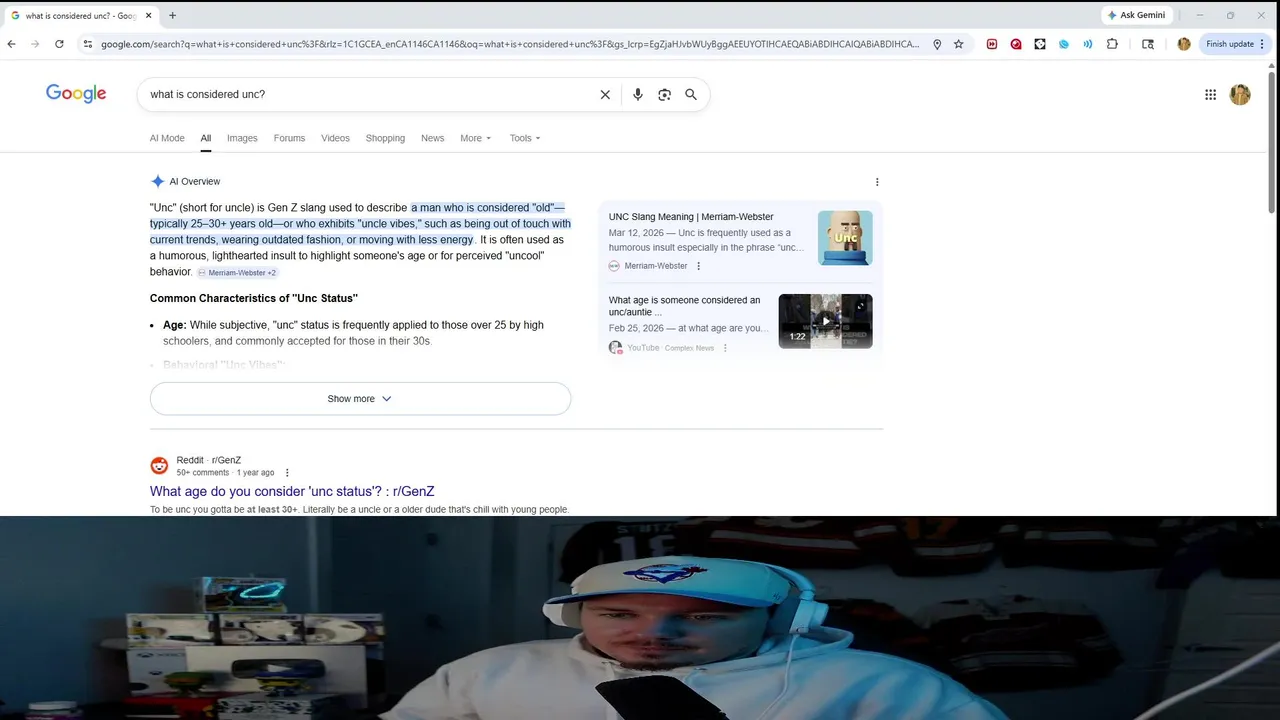Click the Unc cartoon thumbnail image
This screenshot has width=1280, height=720.
click(x=845, y=238)
